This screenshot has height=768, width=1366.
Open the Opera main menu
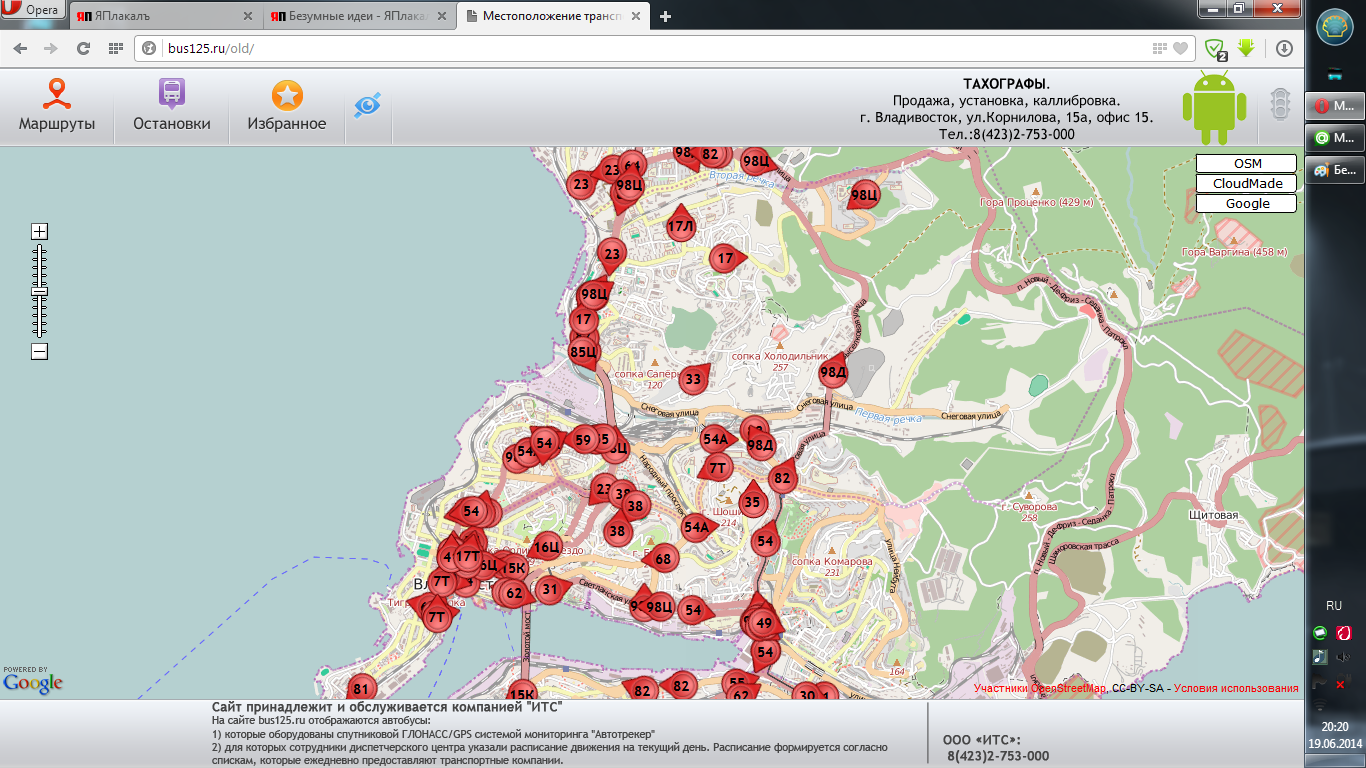click(x=33, y=11)
